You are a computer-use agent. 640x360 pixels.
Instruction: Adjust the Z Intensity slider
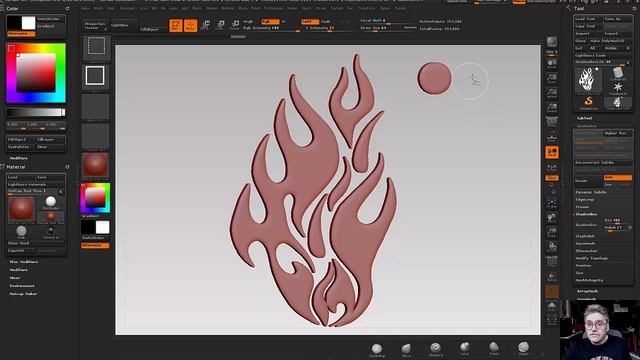[320, 28]
